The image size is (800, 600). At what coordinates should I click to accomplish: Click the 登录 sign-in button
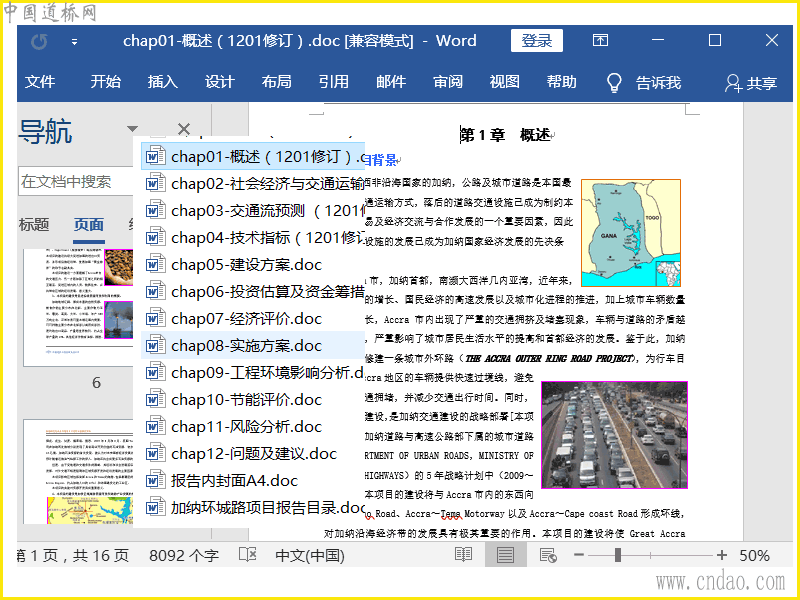tap(537, 41)
